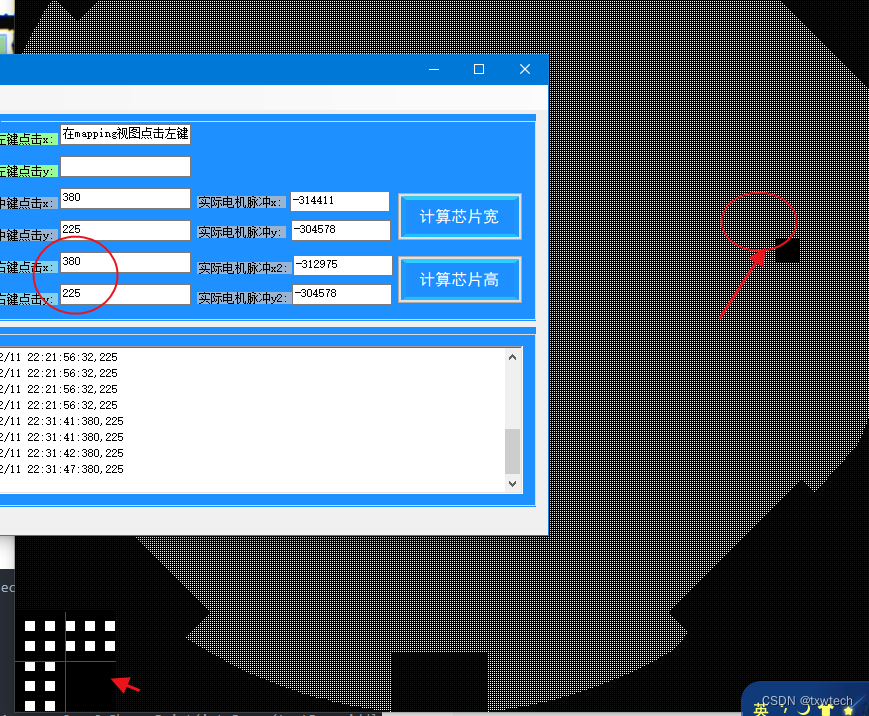Click the empty 左键点击y input field
This screenshot has height=716, width=869.
(125, 165)
